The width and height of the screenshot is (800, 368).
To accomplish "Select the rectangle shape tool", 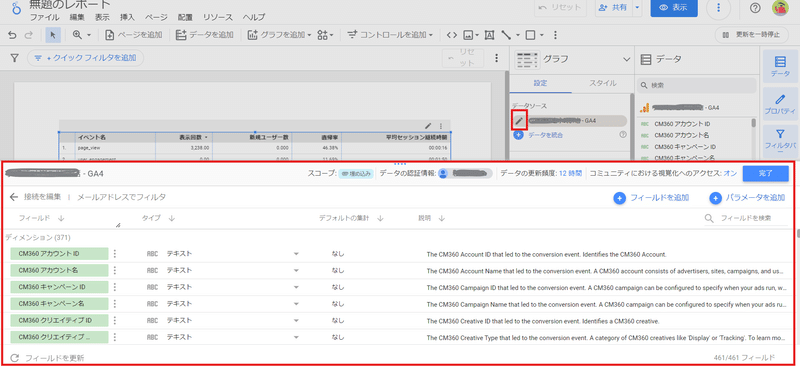I will (x=531, y=35).
